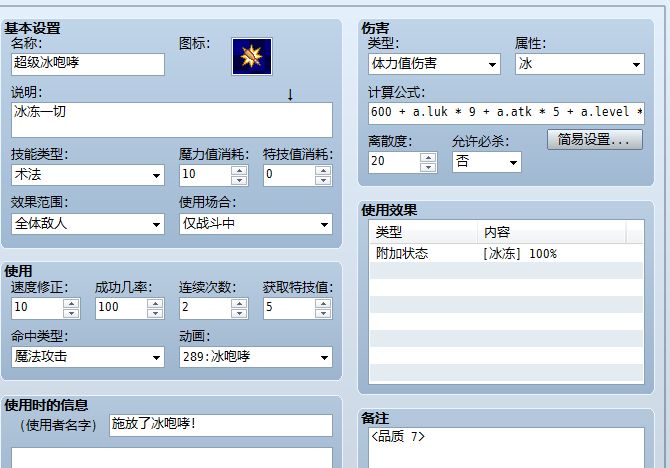Decrease the 连续次数 value with down arrow
Viewport: 670px width, 468px height.
[x=239, y=313]
